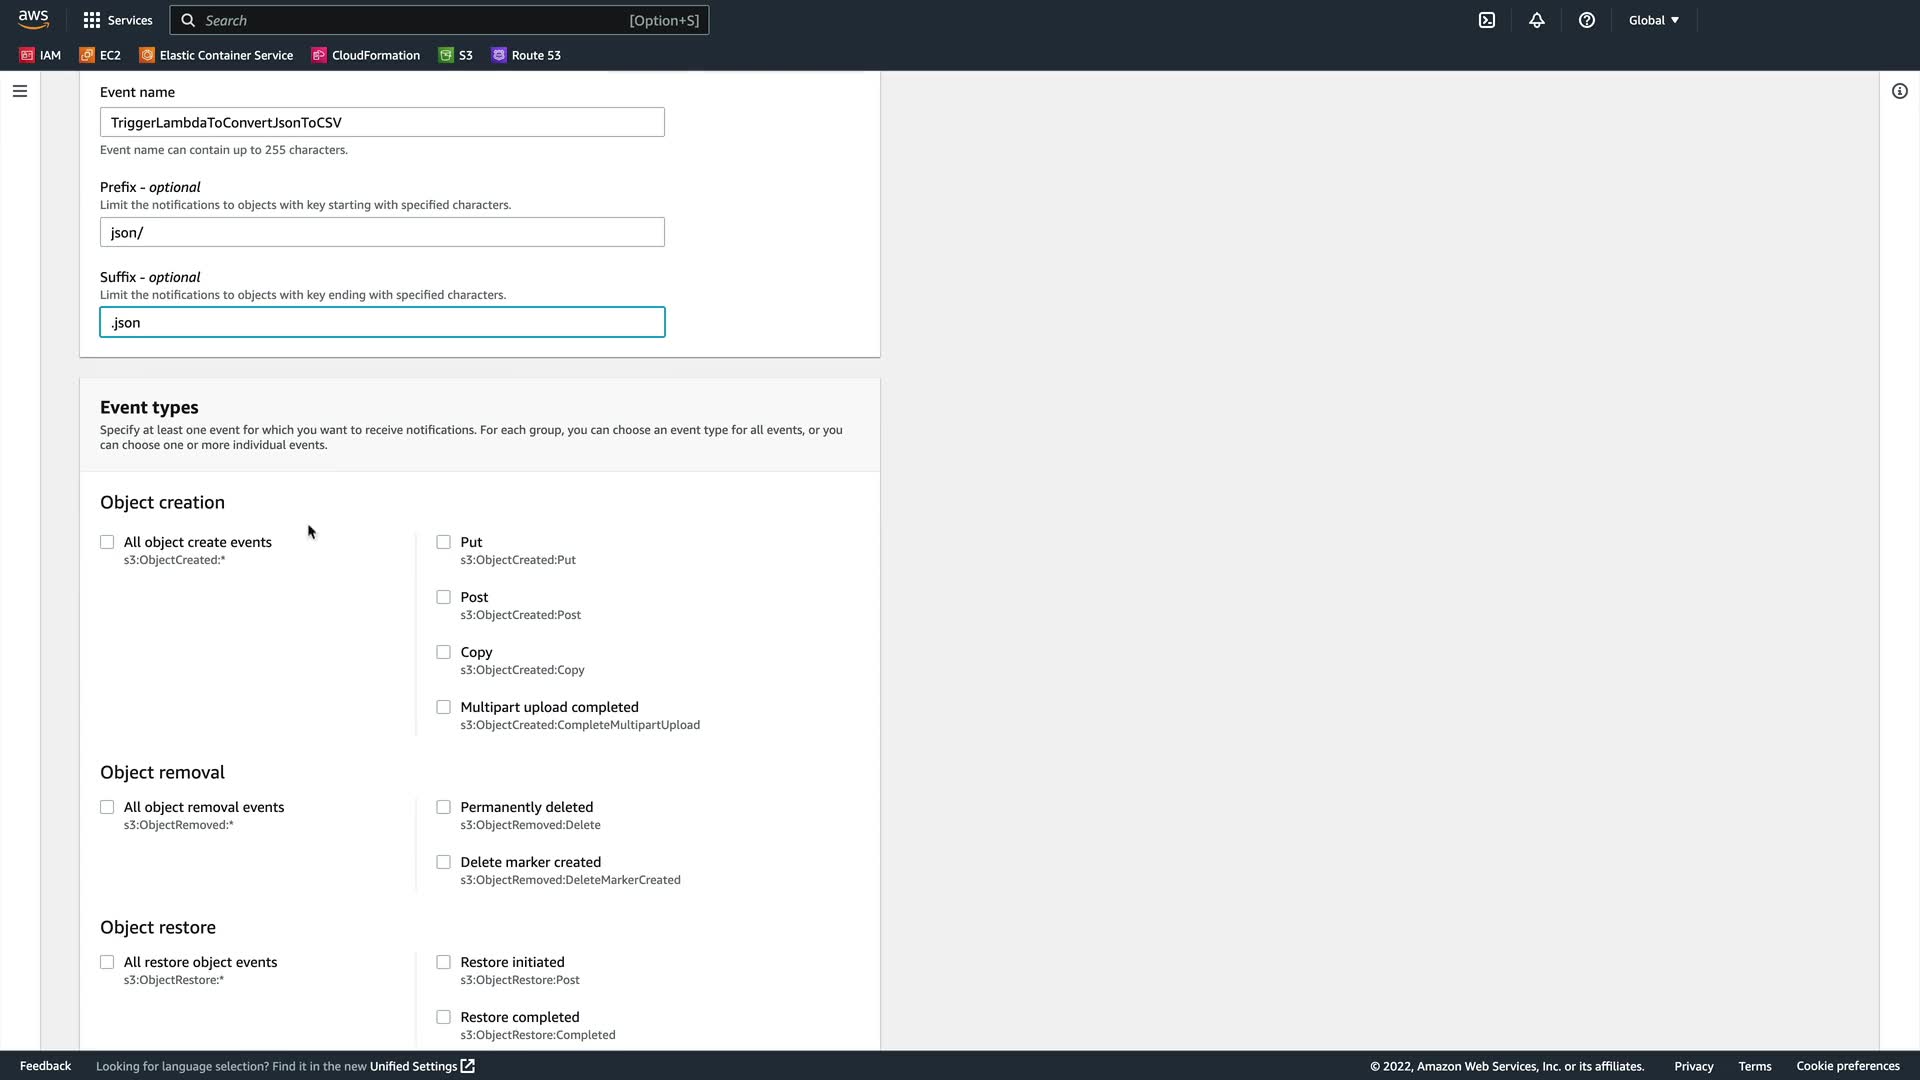
Task: Click the AWS logo home icon
Action: coord(33,20)
